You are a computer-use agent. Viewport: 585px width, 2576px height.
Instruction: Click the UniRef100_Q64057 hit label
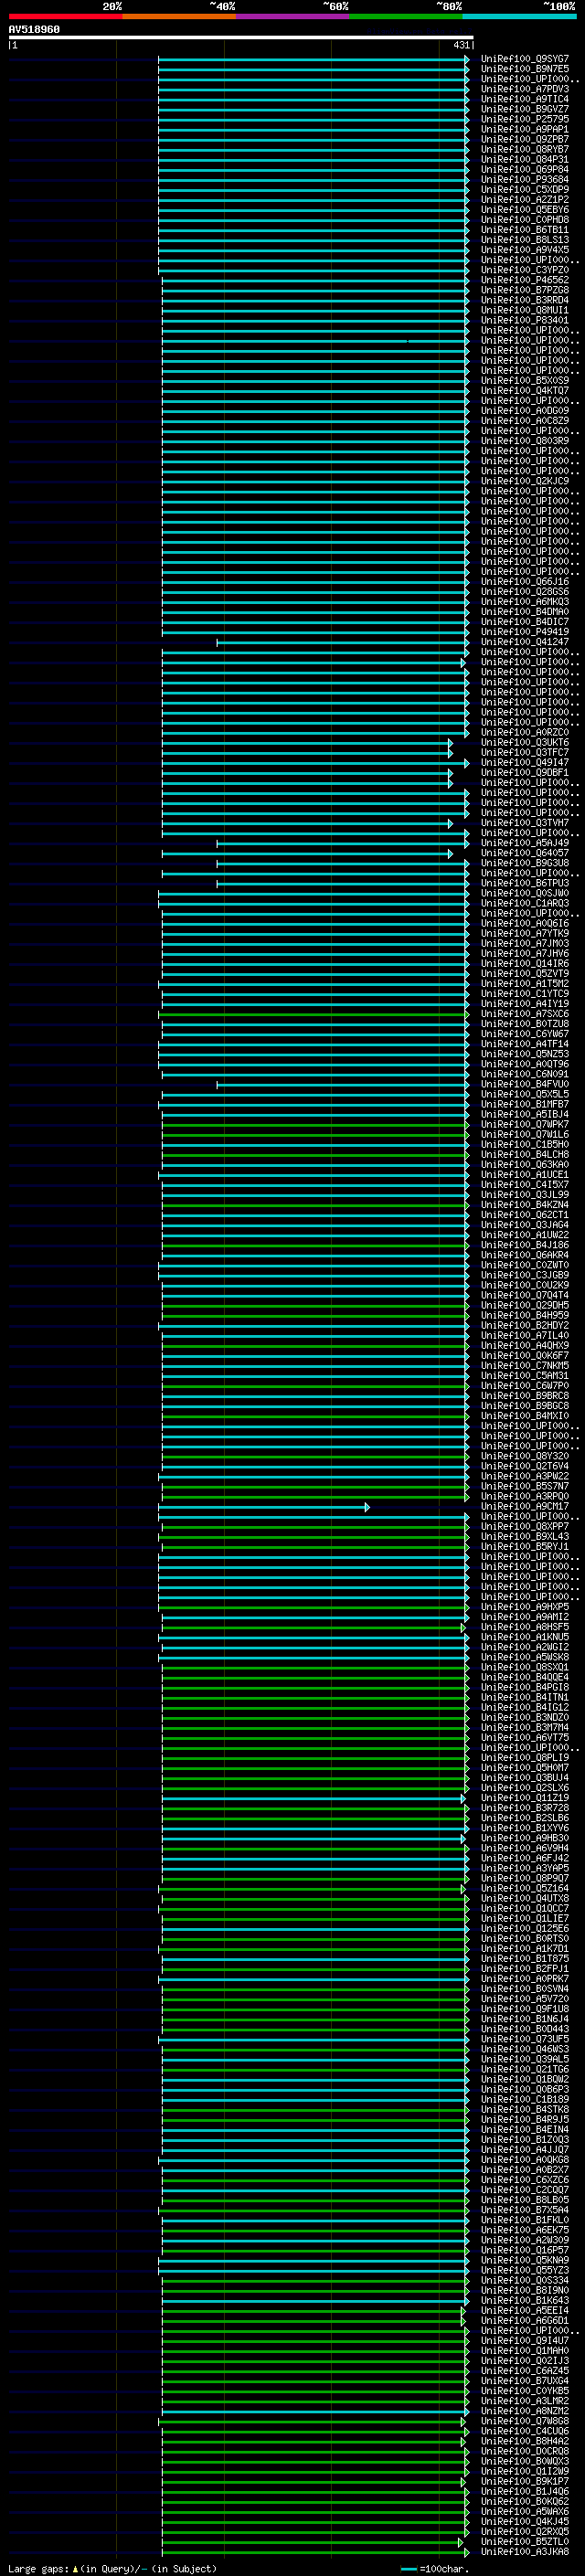[x=525, y=853]
